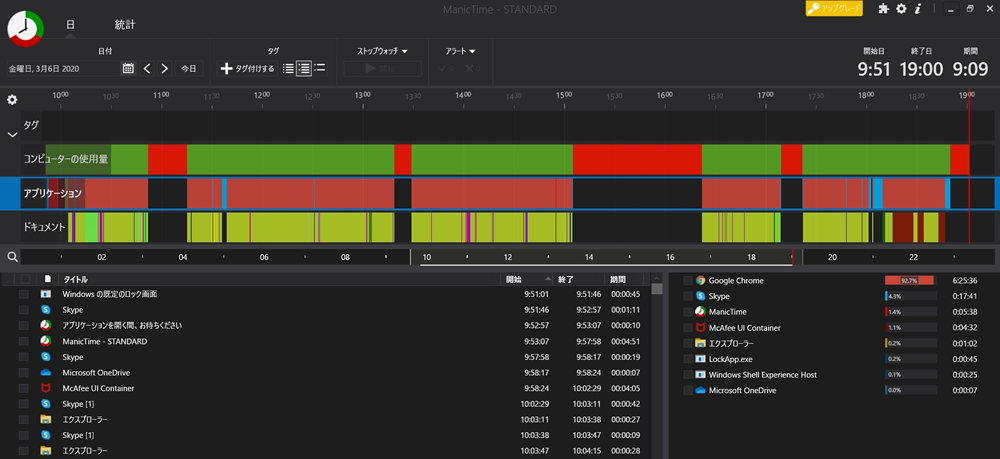This screenshot has width=1000, height=459.
Task: Select the first list view mode icon
Action: [288, 68]
